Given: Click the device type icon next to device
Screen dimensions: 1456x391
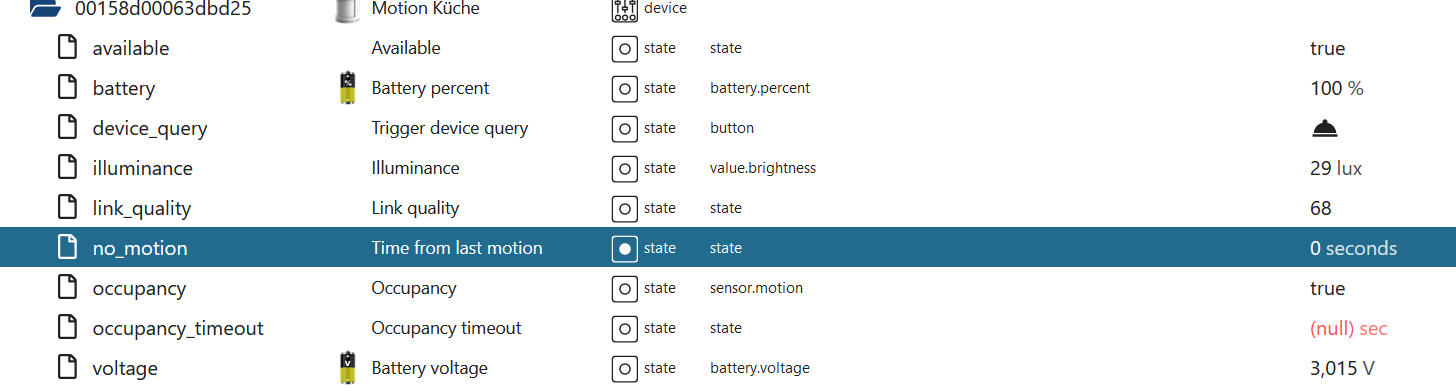Looking at the screenshot, I should (624, 10).
